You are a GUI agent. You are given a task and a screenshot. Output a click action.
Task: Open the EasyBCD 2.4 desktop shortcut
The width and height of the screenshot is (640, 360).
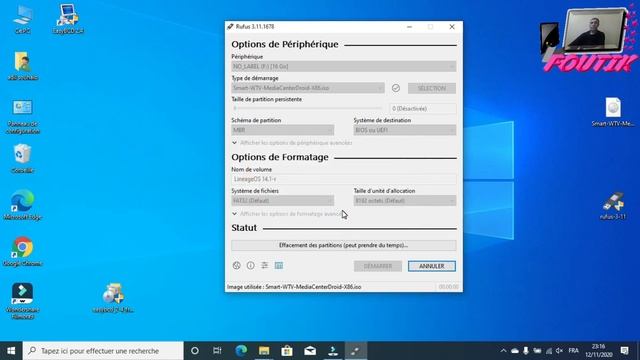click(x=68, y=20)
